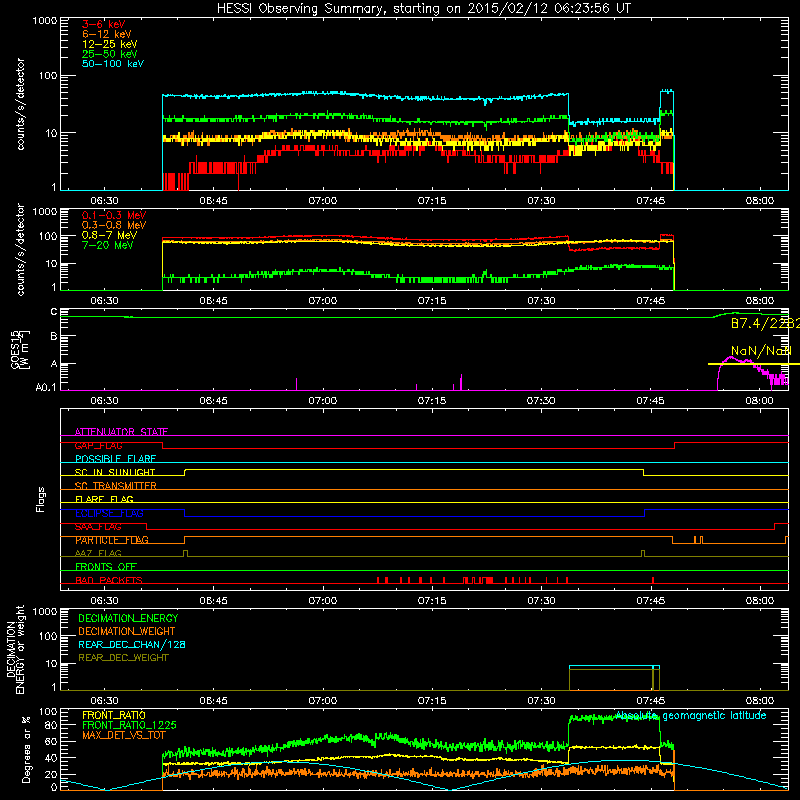The image size is (800, 800).
Task: Click the SC_TRANSMITTER flag label
Action: (x=116, y=486)
